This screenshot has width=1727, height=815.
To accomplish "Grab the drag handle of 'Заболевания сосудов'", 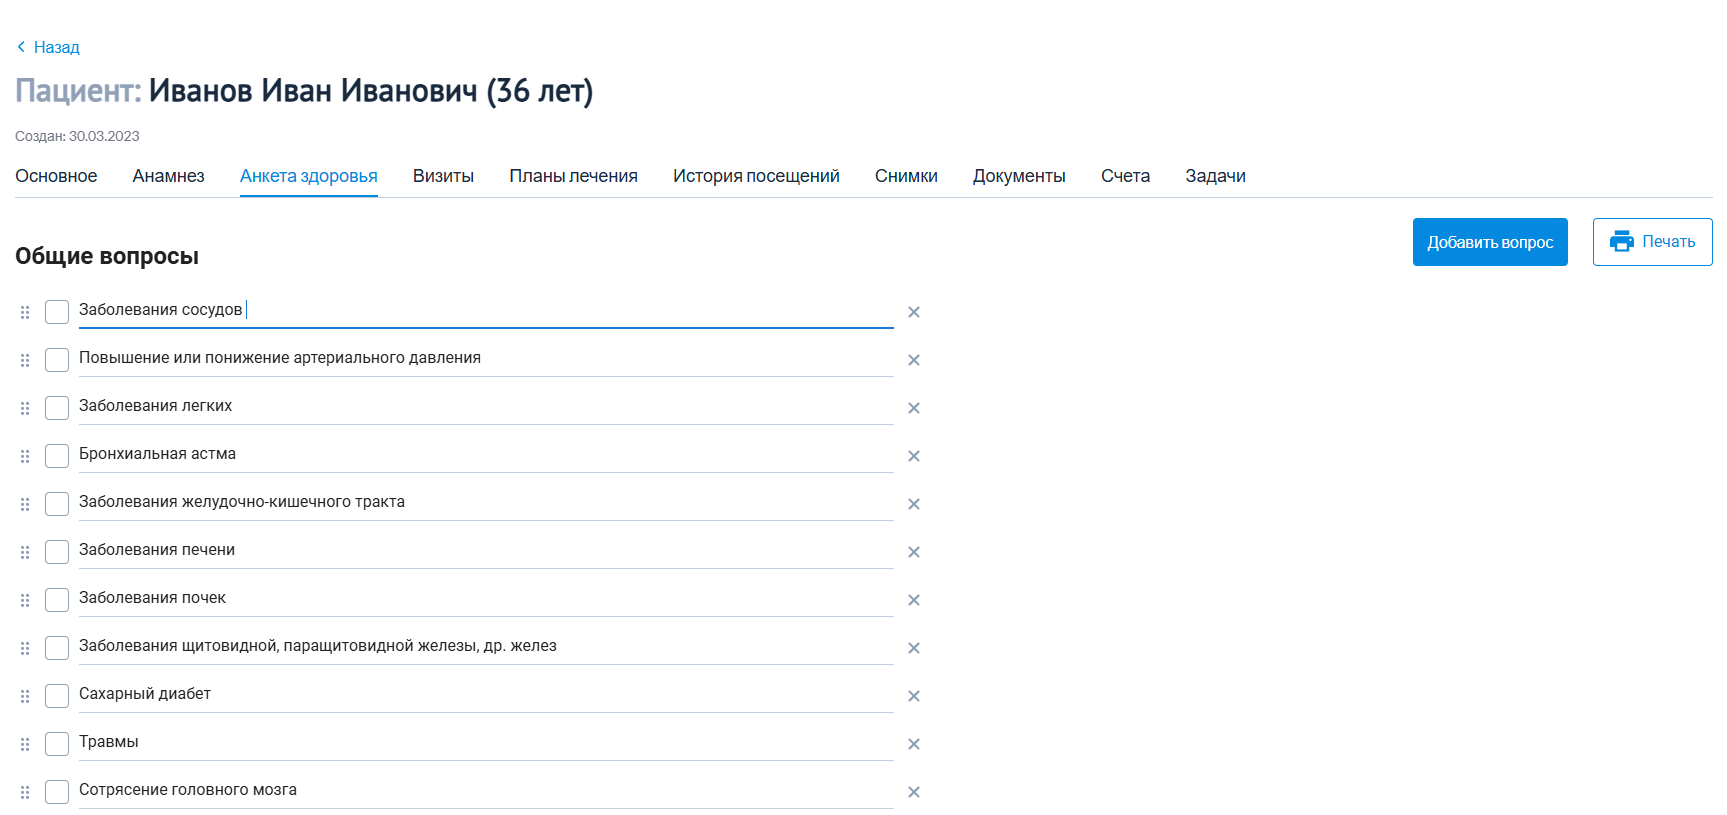I will 25,312.
